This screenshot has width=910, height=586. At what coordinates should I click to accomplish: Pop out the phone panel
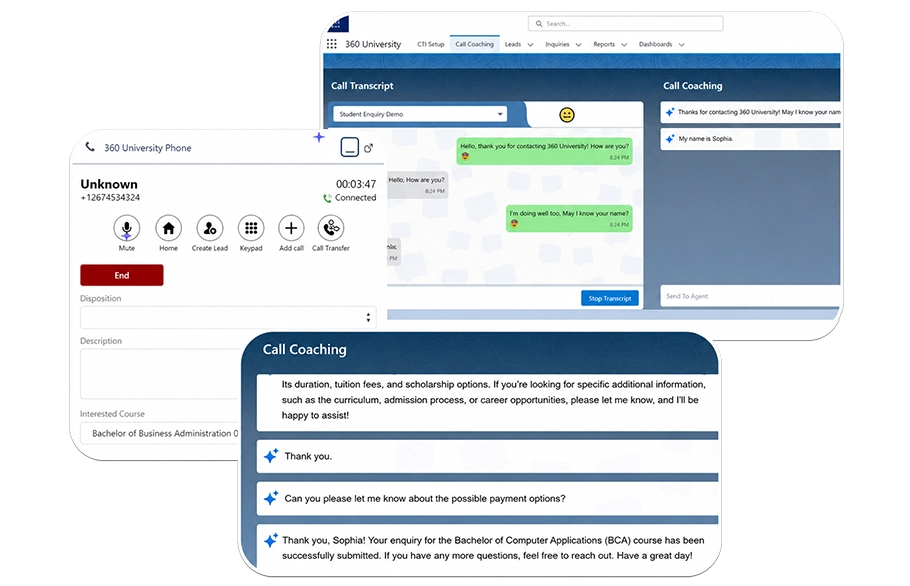pyautogui.click(x=369, y=149)
